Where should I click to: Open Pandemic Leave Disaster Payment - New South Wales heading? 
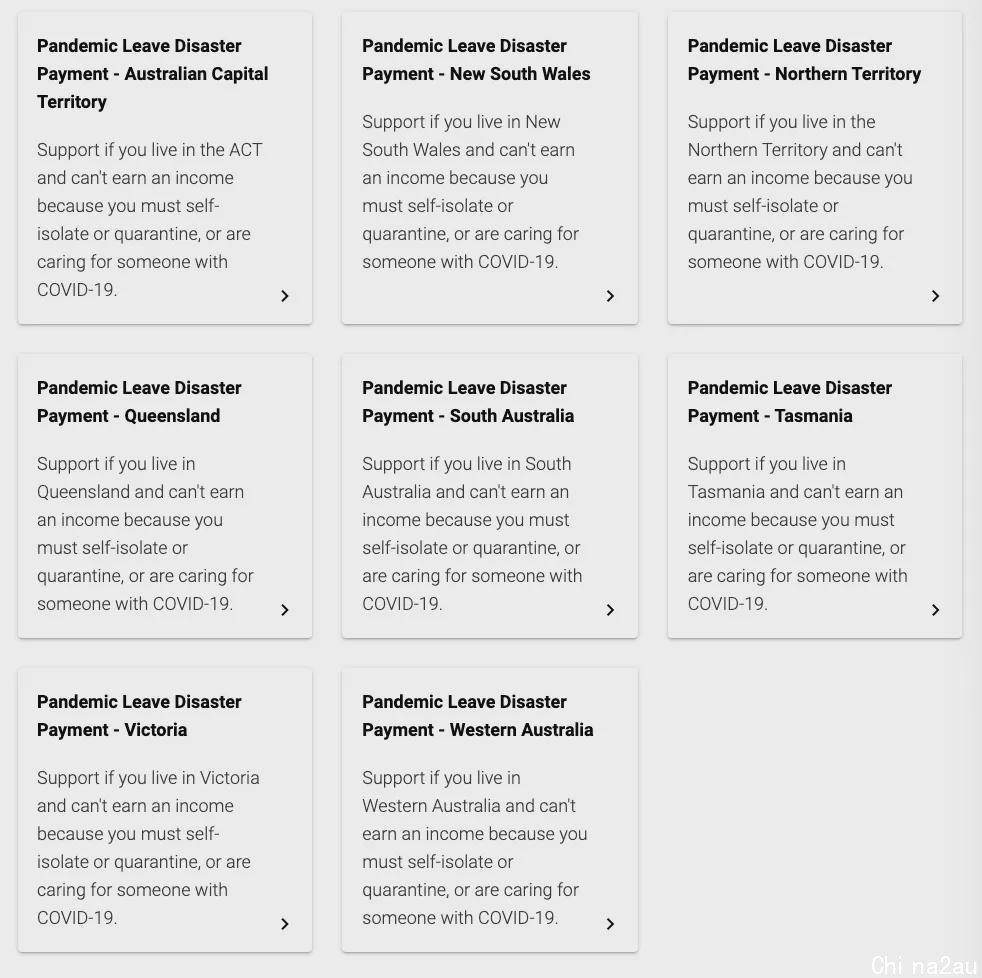(x=476, y=59)
